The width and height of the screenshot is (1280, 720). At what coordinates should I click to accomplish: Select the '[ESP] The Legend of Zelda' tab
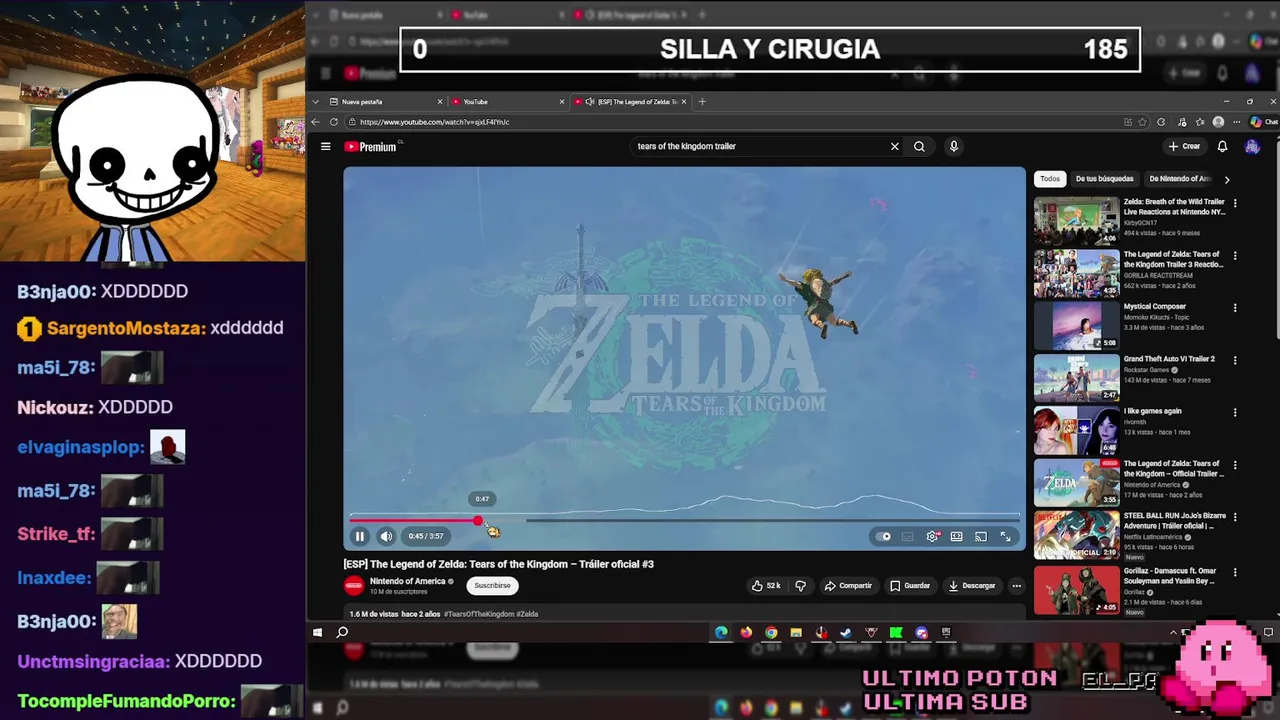tap(630, 102)
